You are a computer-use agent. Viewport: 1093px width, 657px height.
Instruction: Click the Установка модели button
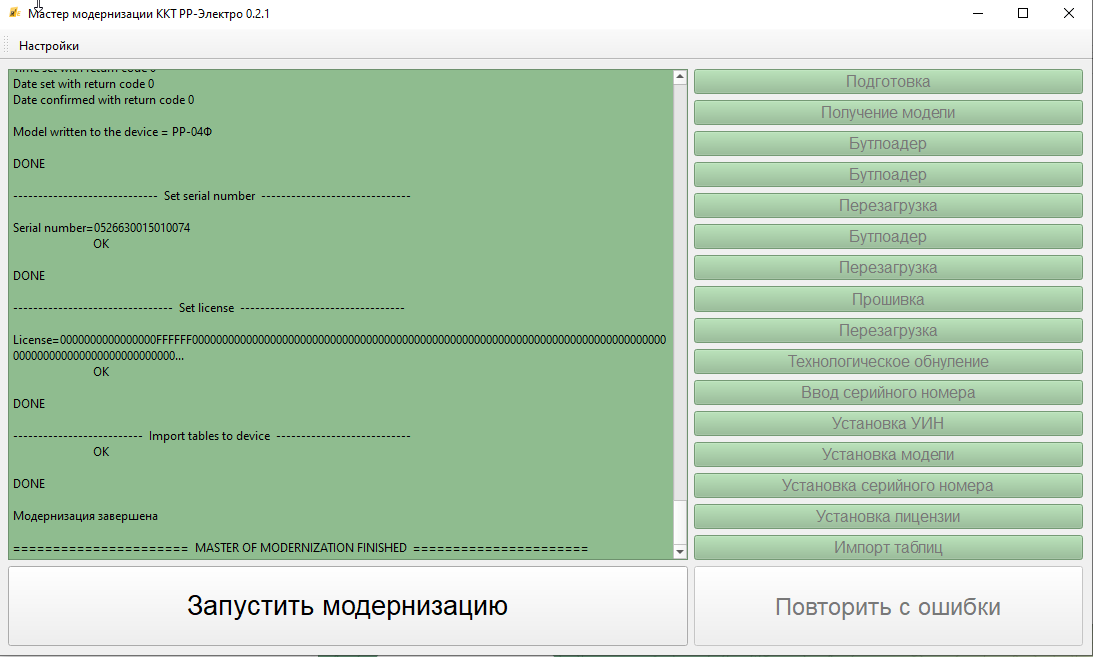point(888,454)
